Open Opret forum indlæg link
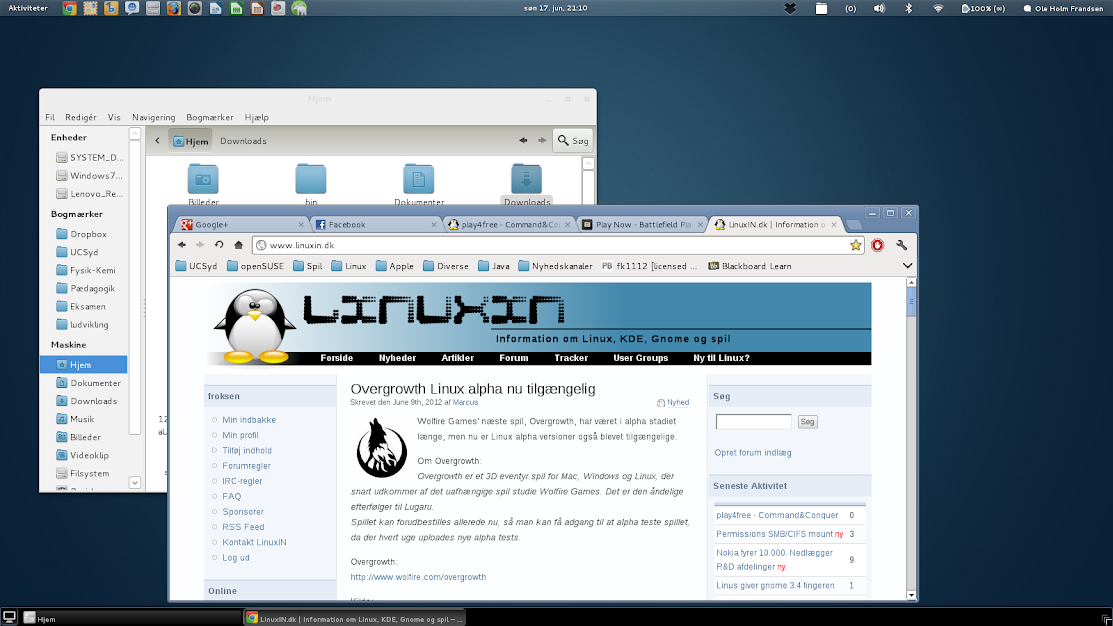This screenshot has height=626, width=1113. point(752,452)
